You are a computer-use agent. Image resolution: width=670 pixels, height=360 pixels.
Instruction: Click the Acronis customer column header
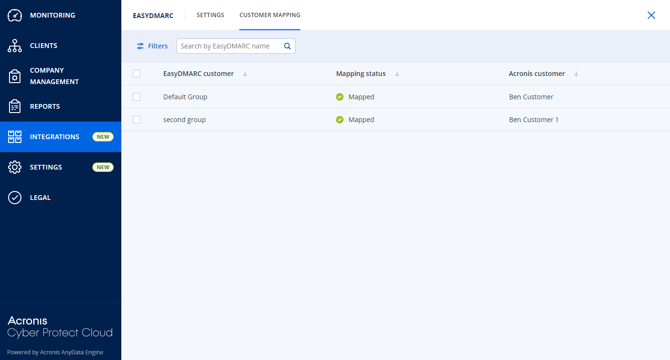click(537, 73)
